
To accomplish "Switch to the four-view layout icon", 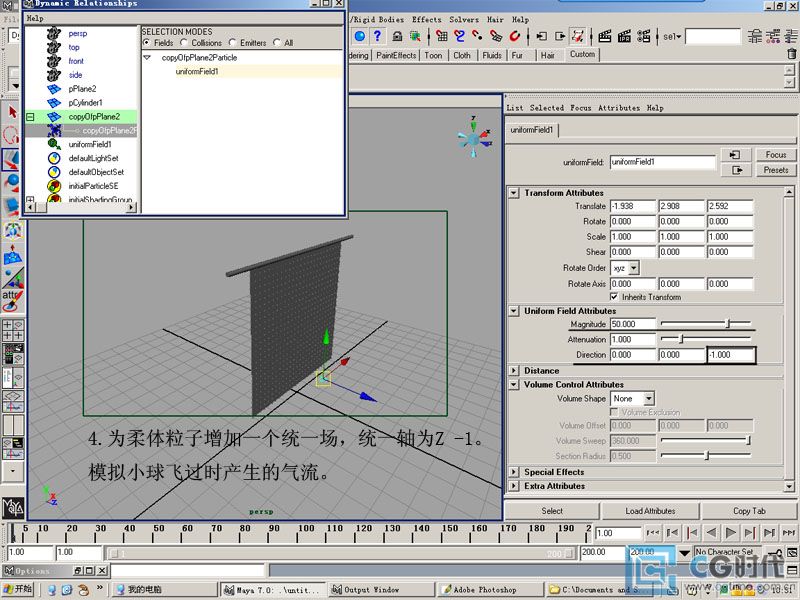I will click(x=13, y=330).
